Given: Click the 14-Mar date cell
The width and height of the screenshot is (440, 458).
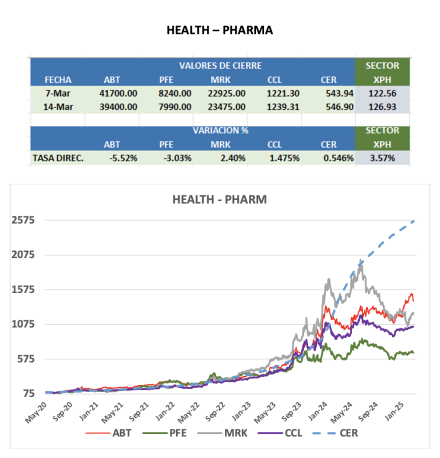Looking at the screenshot, I should tap(58, 107).
